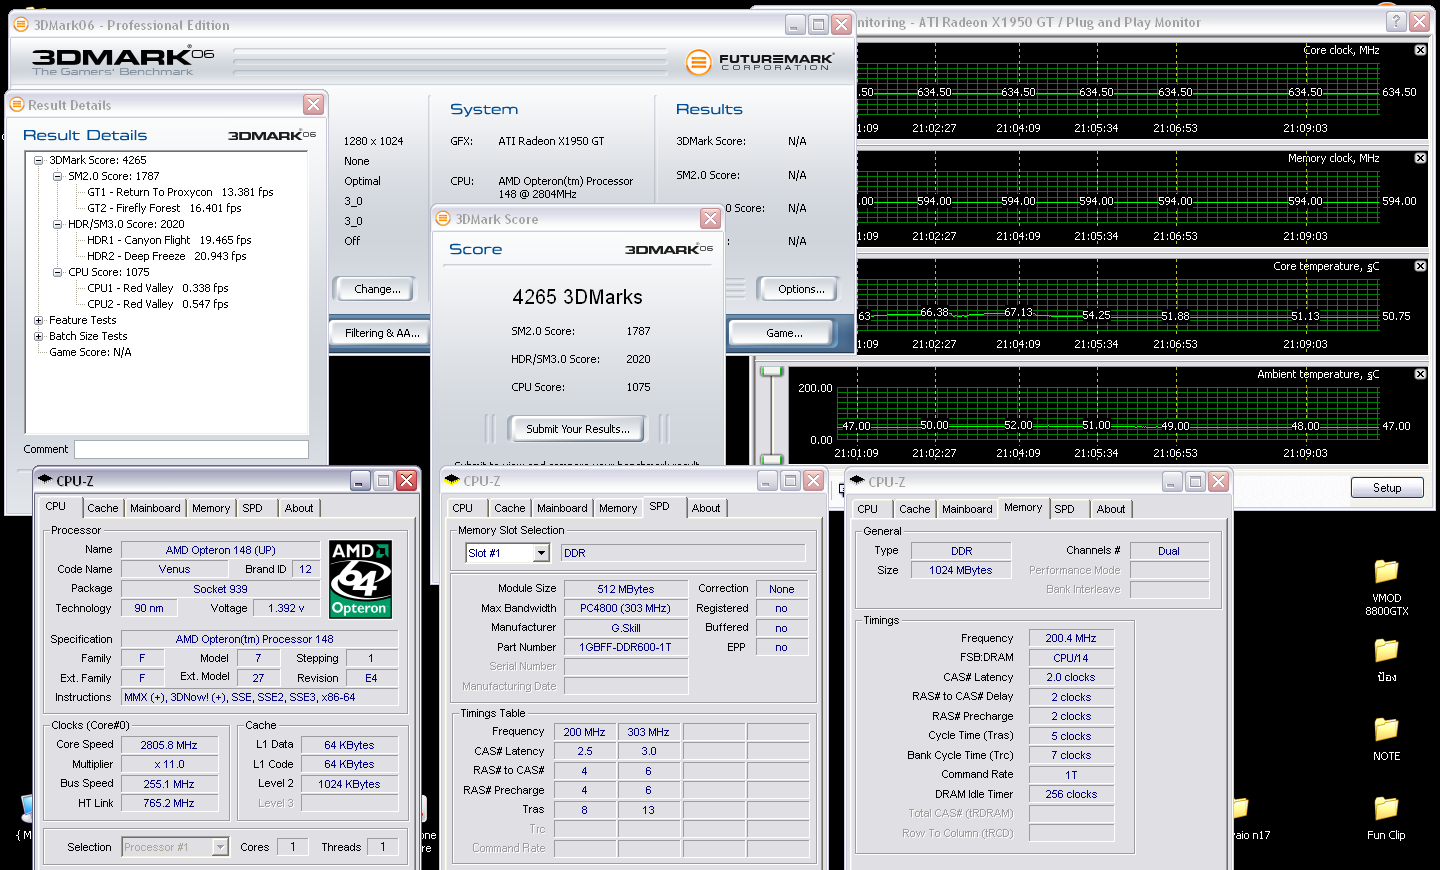Collapse the SM2.0 Score: 1787 node
The width and height of the screenshot is (1440, 870).
[57, 176]
